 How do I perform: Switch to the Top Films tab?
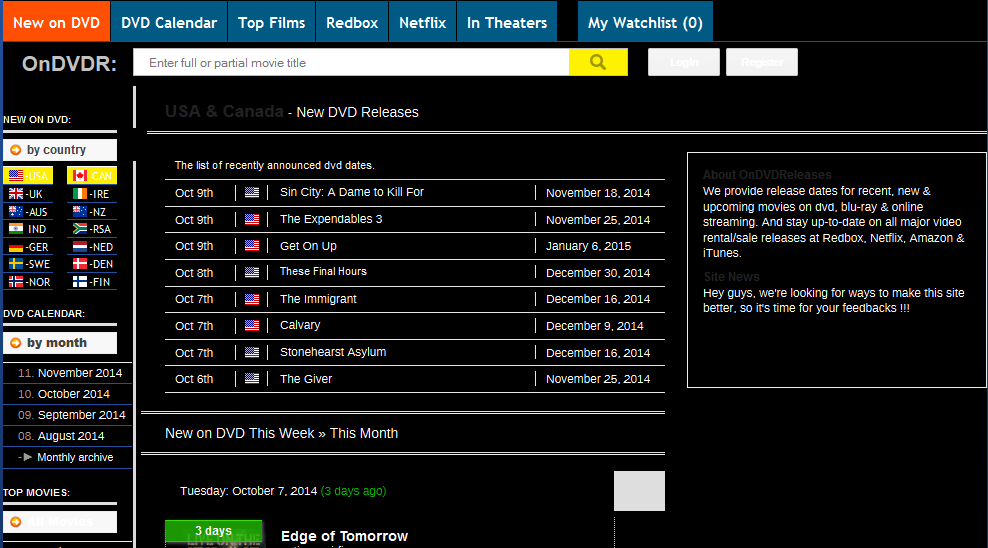point(272,22)
